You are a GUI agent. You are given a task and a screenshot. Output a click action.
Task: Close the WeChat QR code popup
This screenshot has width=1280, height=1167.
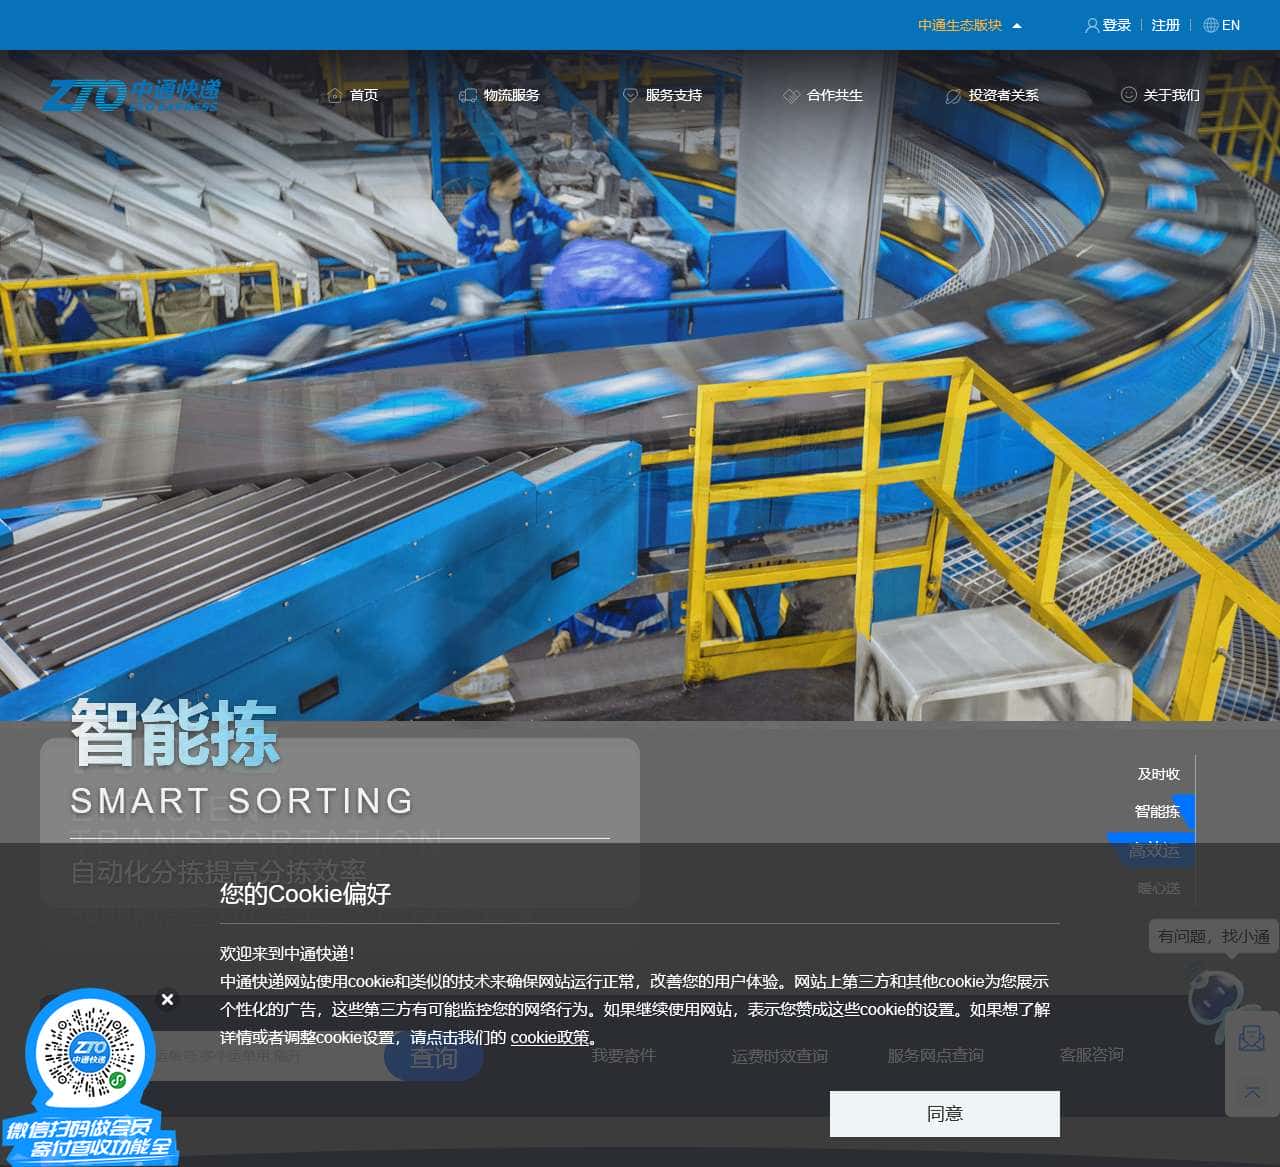click(167, 999)
